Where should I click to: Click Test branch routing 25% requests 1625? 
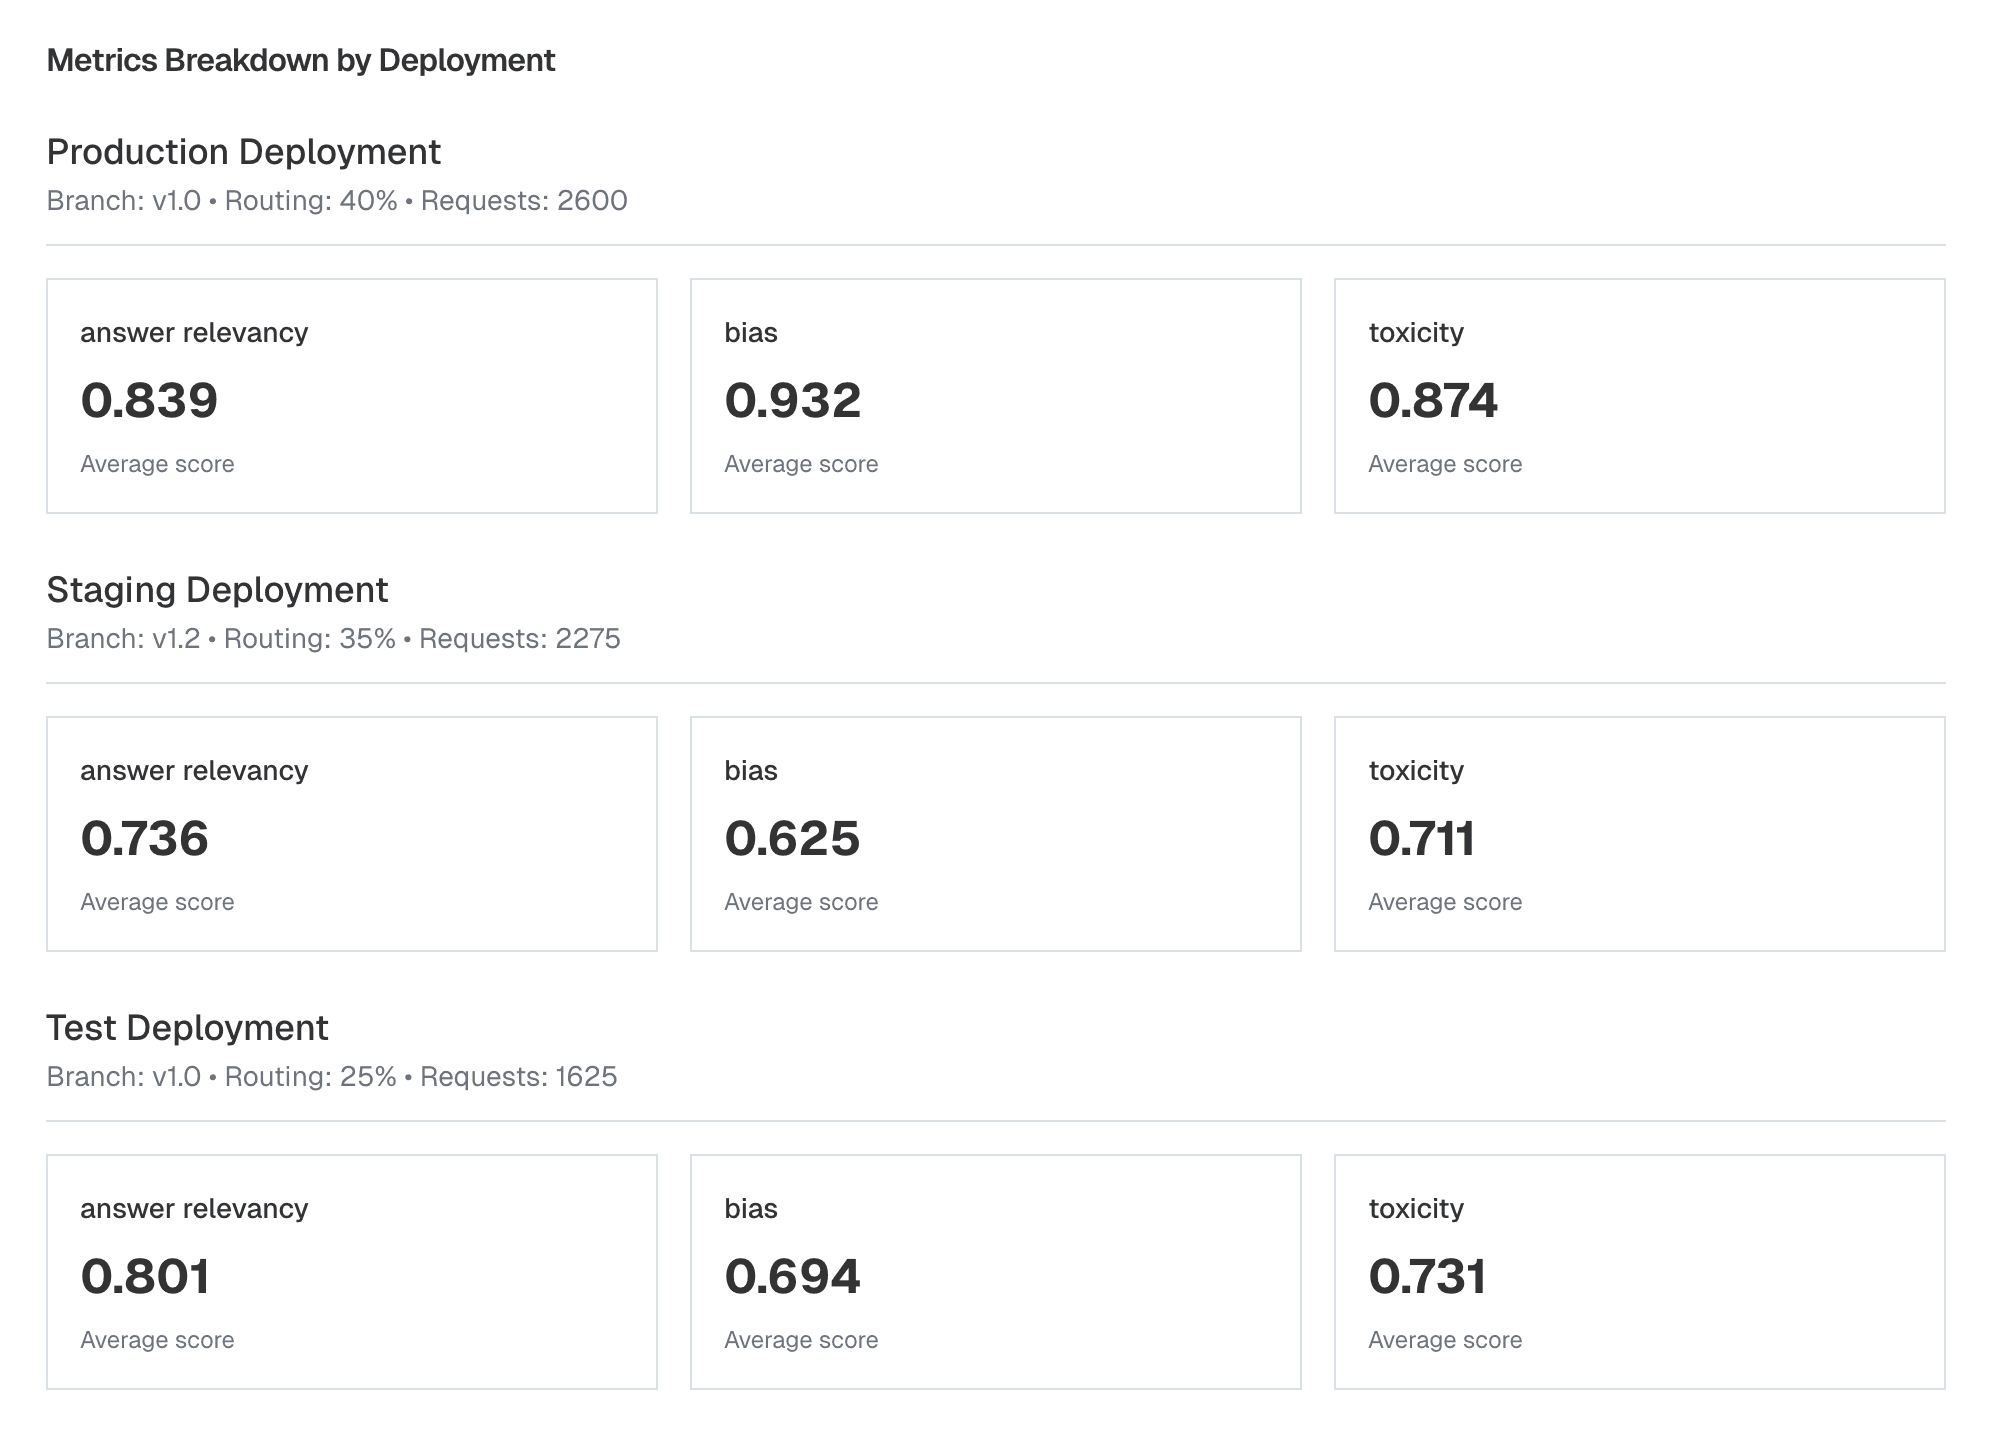tap(331, 1077)
